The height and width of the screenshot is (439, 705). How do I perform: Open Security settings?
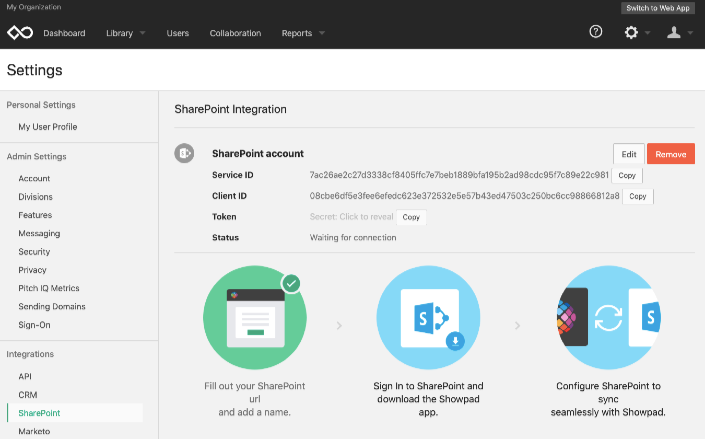pyautogui.click(x=34, y=252)
